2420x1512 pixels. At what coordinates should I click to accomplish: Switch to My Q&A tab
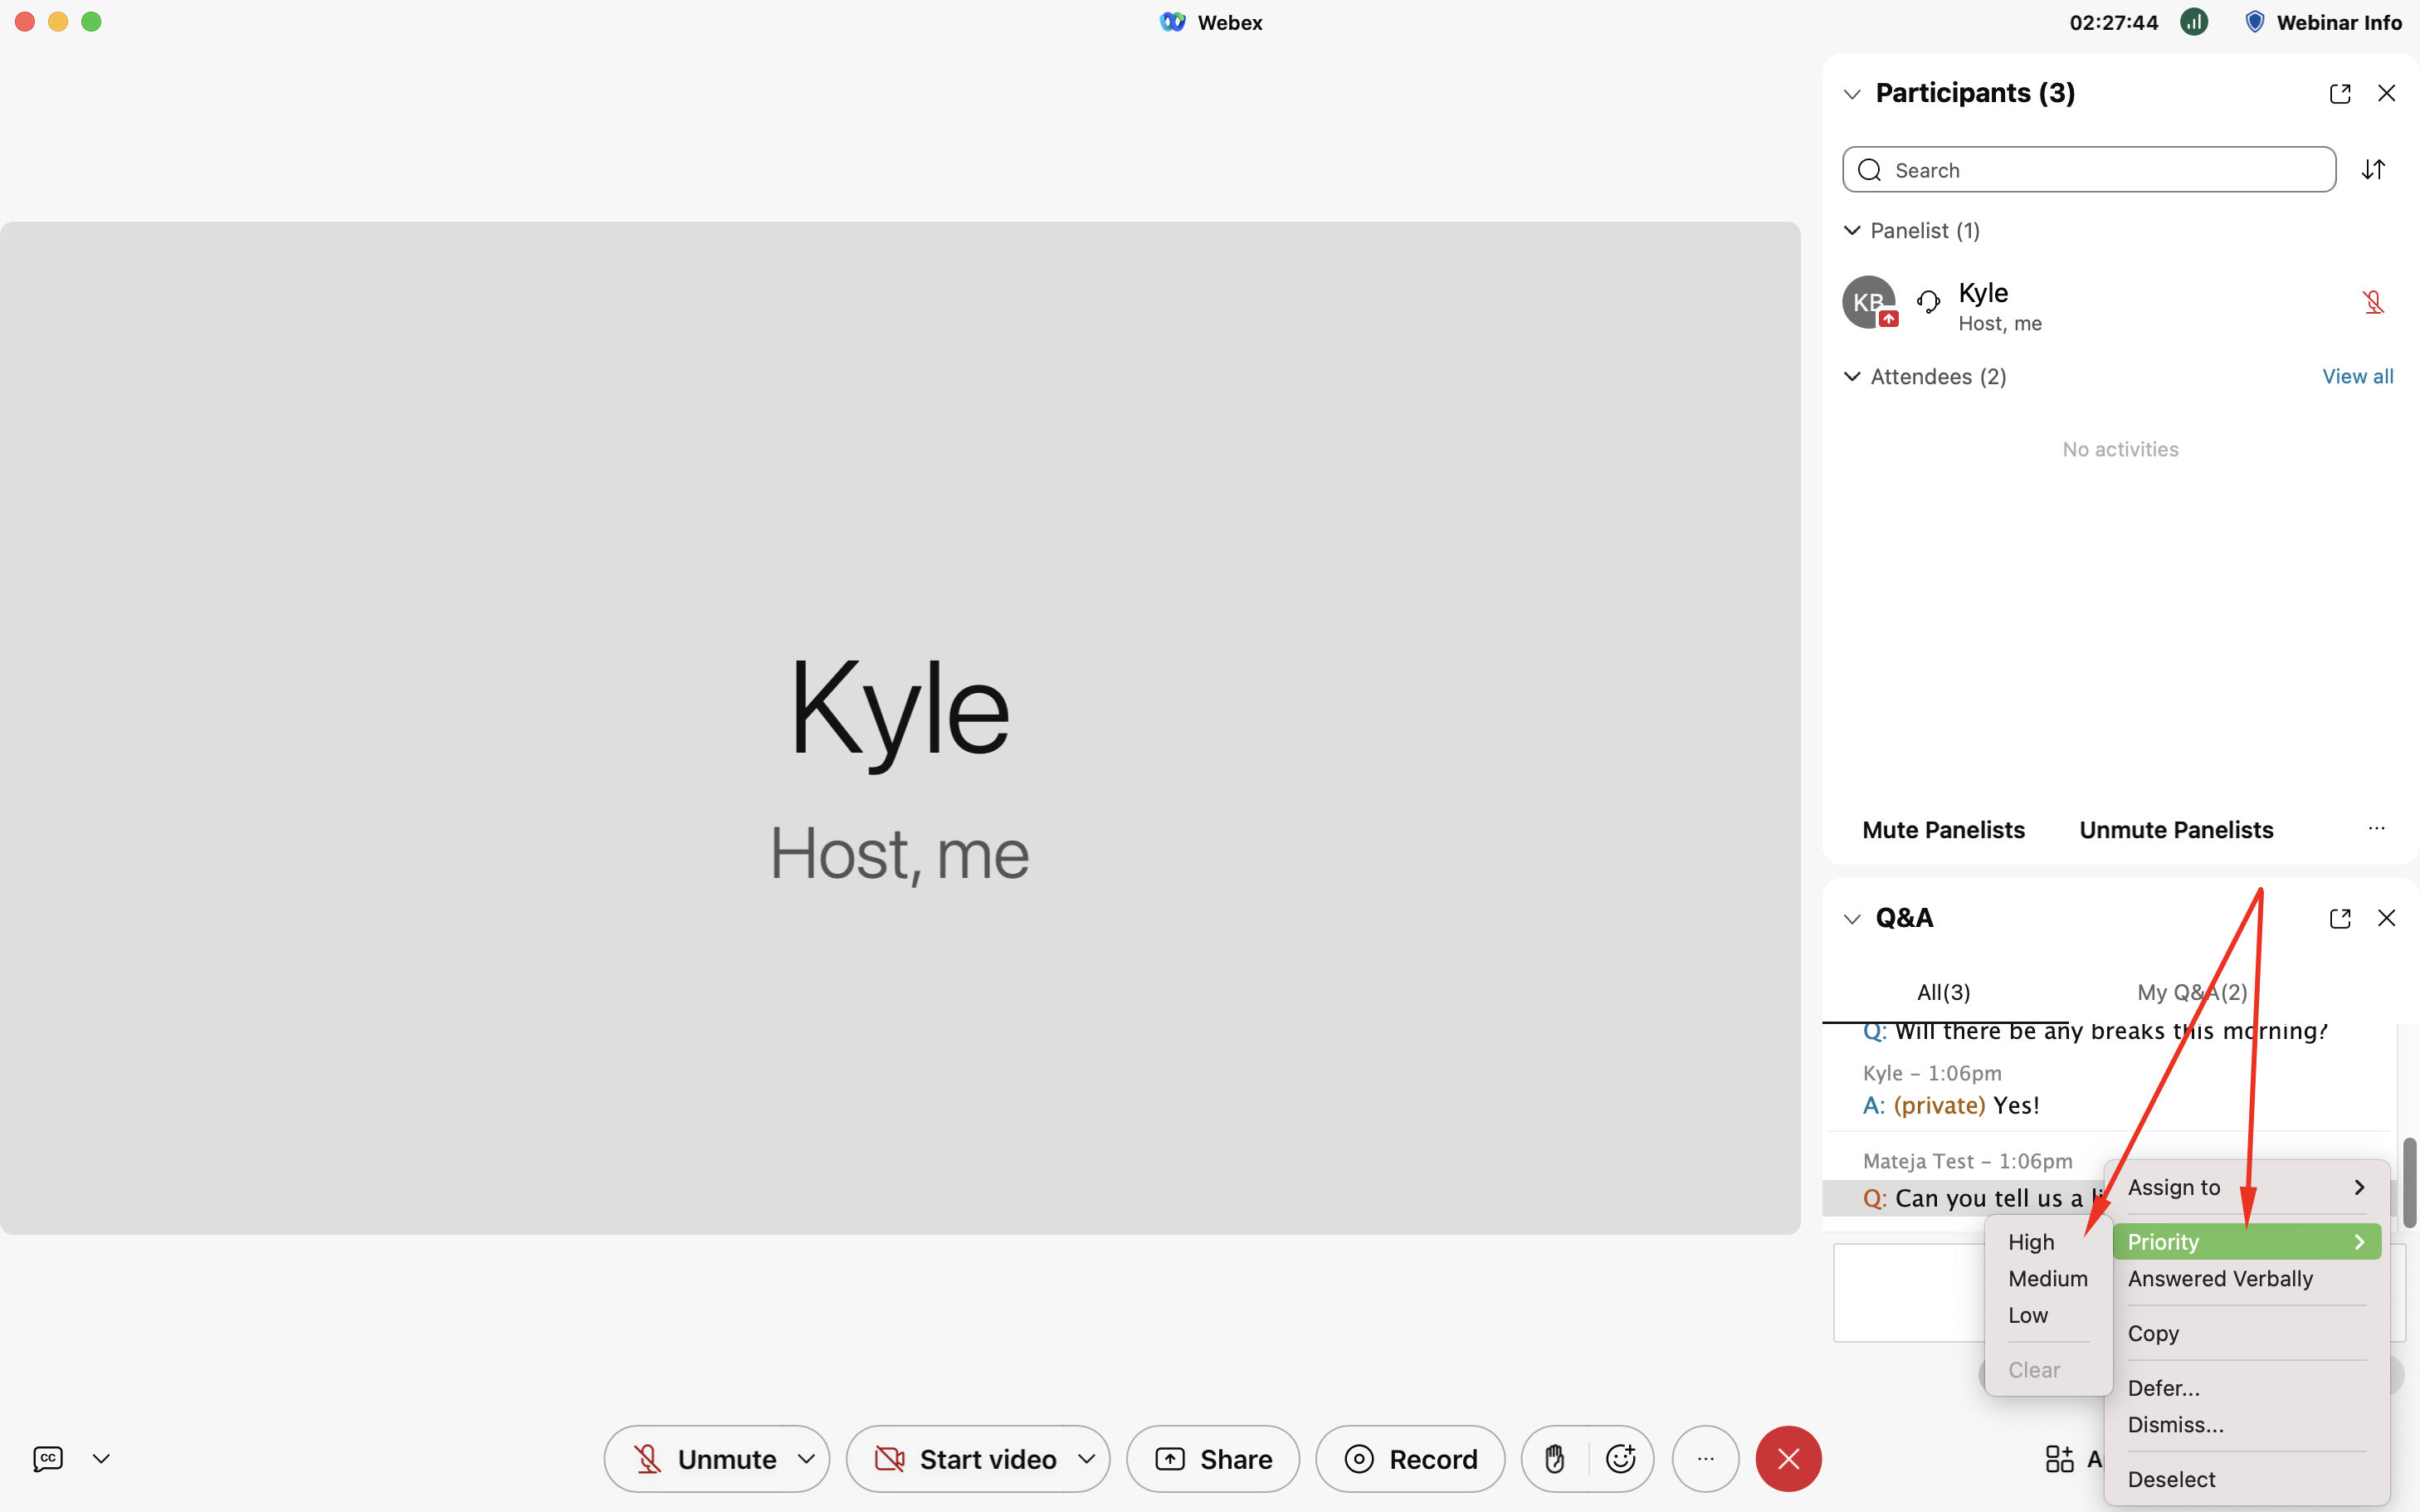(x=2192, y=992)
